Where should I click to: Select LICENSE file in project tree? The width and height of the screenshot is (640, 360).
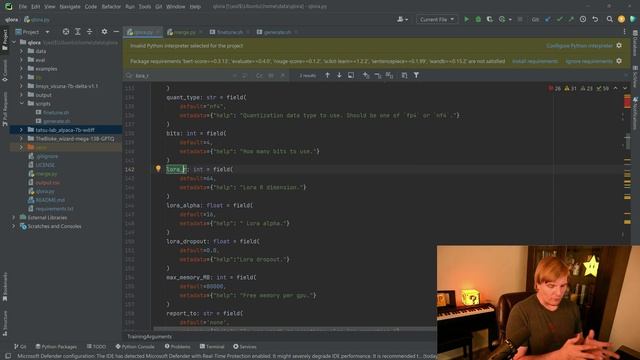pos(45,165)
